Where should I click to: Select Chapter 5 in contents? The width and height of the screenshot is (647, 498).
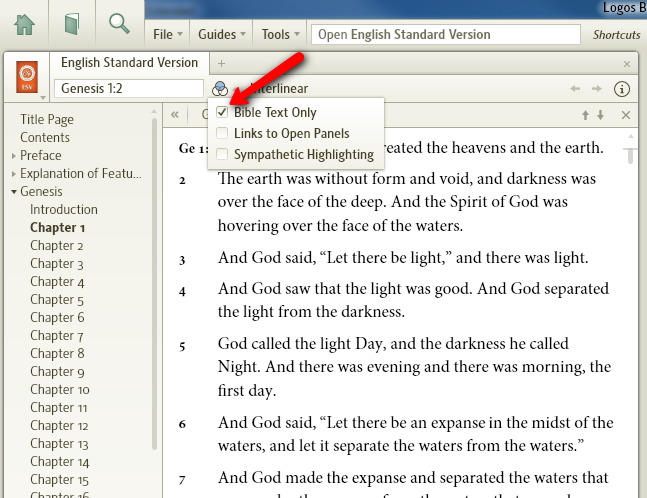[57, 300]
